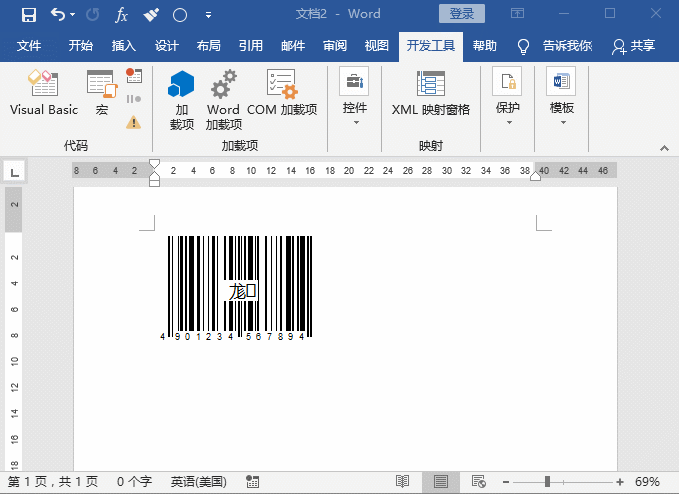Open the 文件 menu
The image size is (679, 494).
[29, 45]
